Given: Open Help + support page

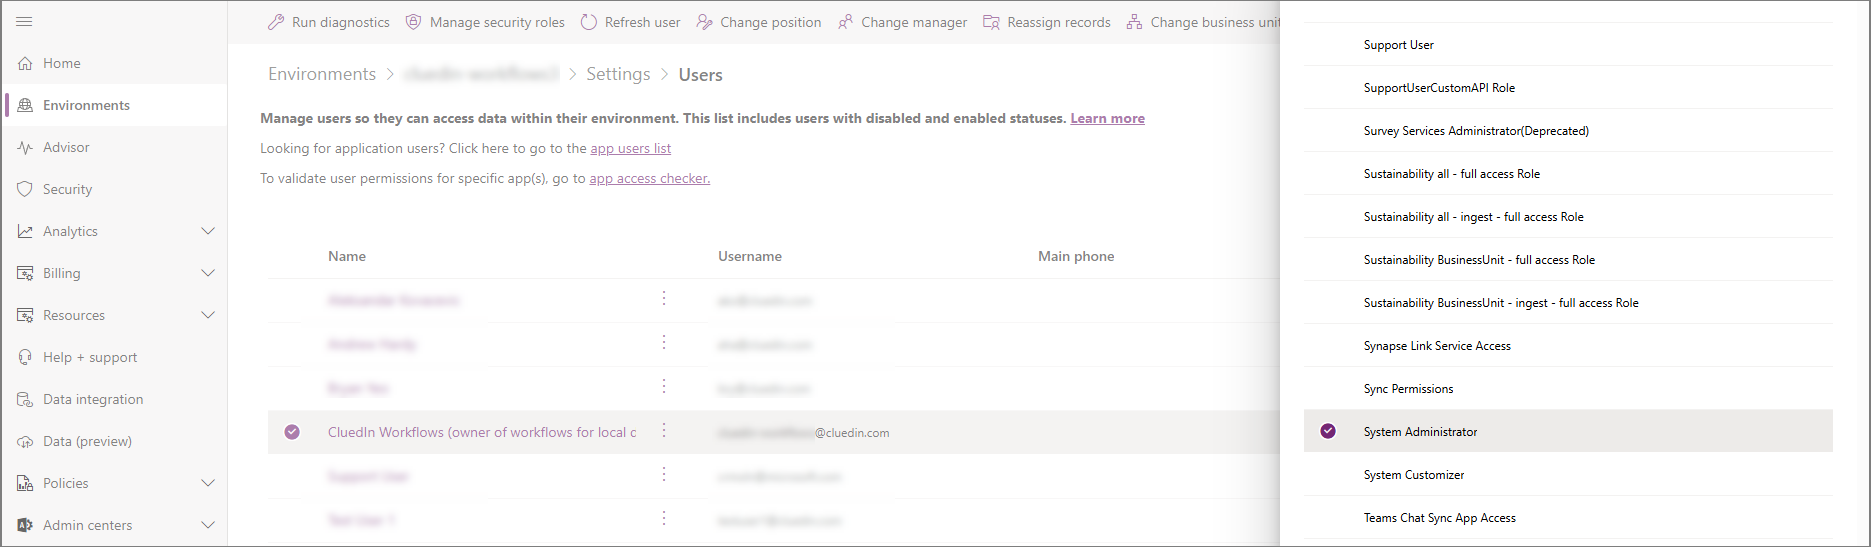Looking at the screenshot, I should (x=114, y=357).
